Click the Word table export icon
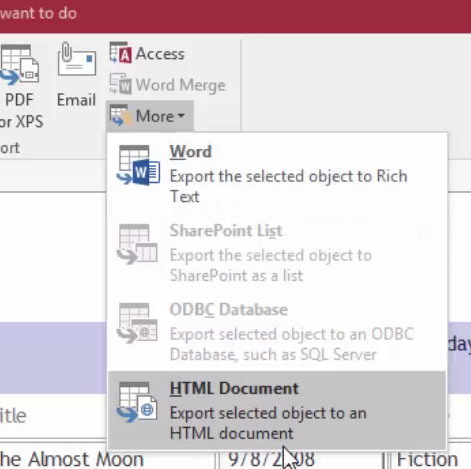 coord(138,165)
